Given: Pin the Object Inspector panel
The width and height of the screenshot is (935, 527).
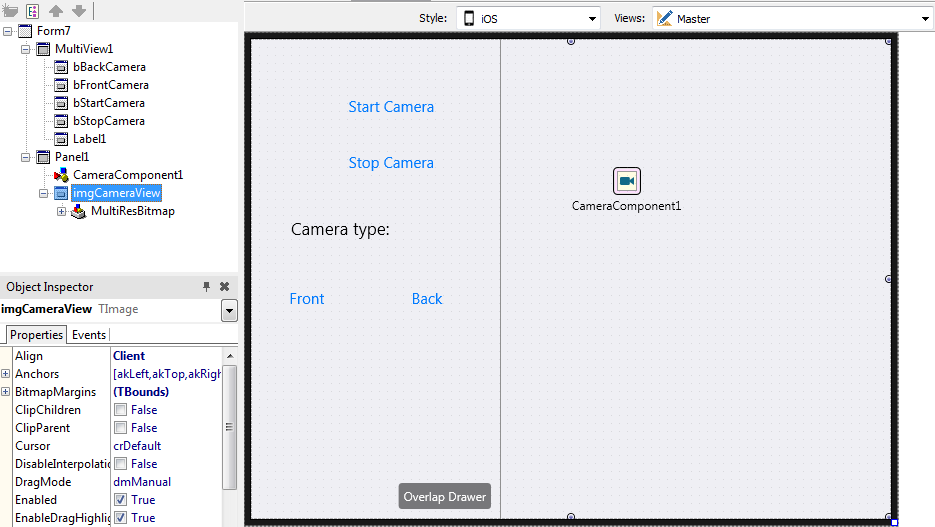Looking at the screenshot, I should coord(207,287).
